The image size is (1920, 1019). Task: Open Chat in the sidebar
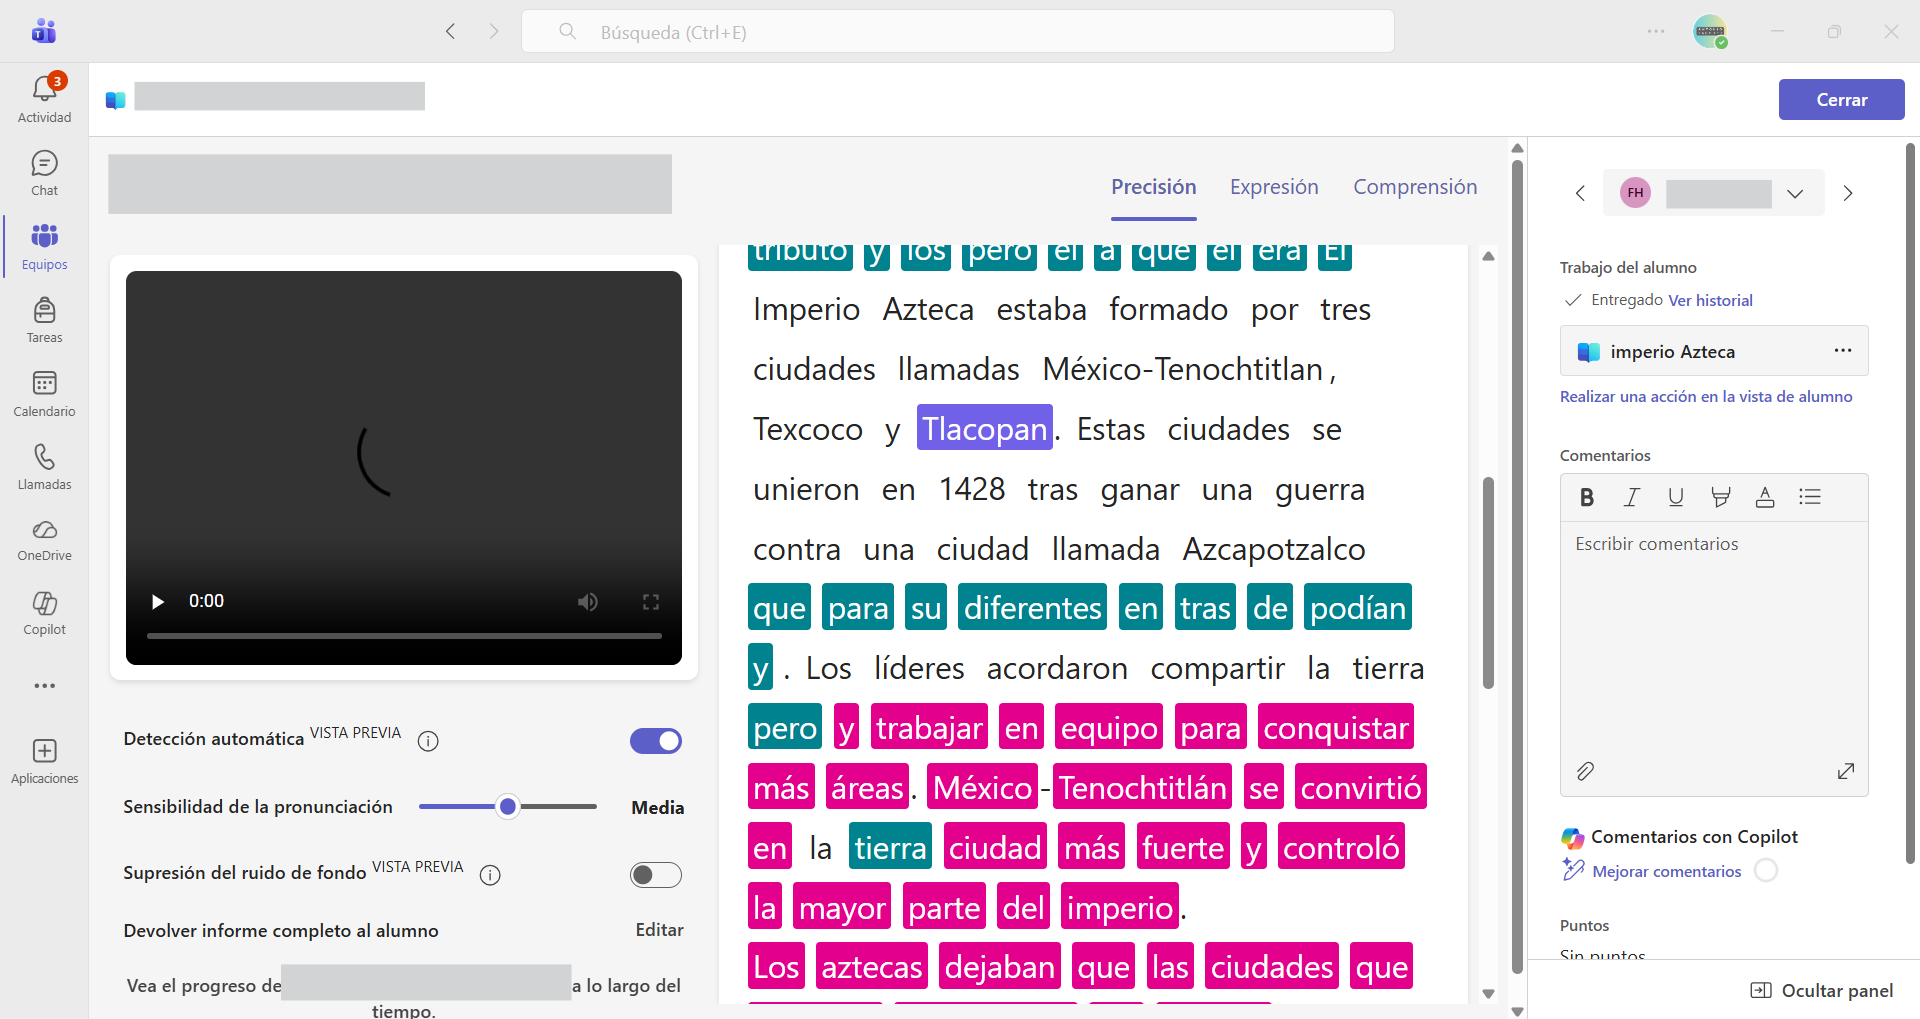tap(44, 173)
